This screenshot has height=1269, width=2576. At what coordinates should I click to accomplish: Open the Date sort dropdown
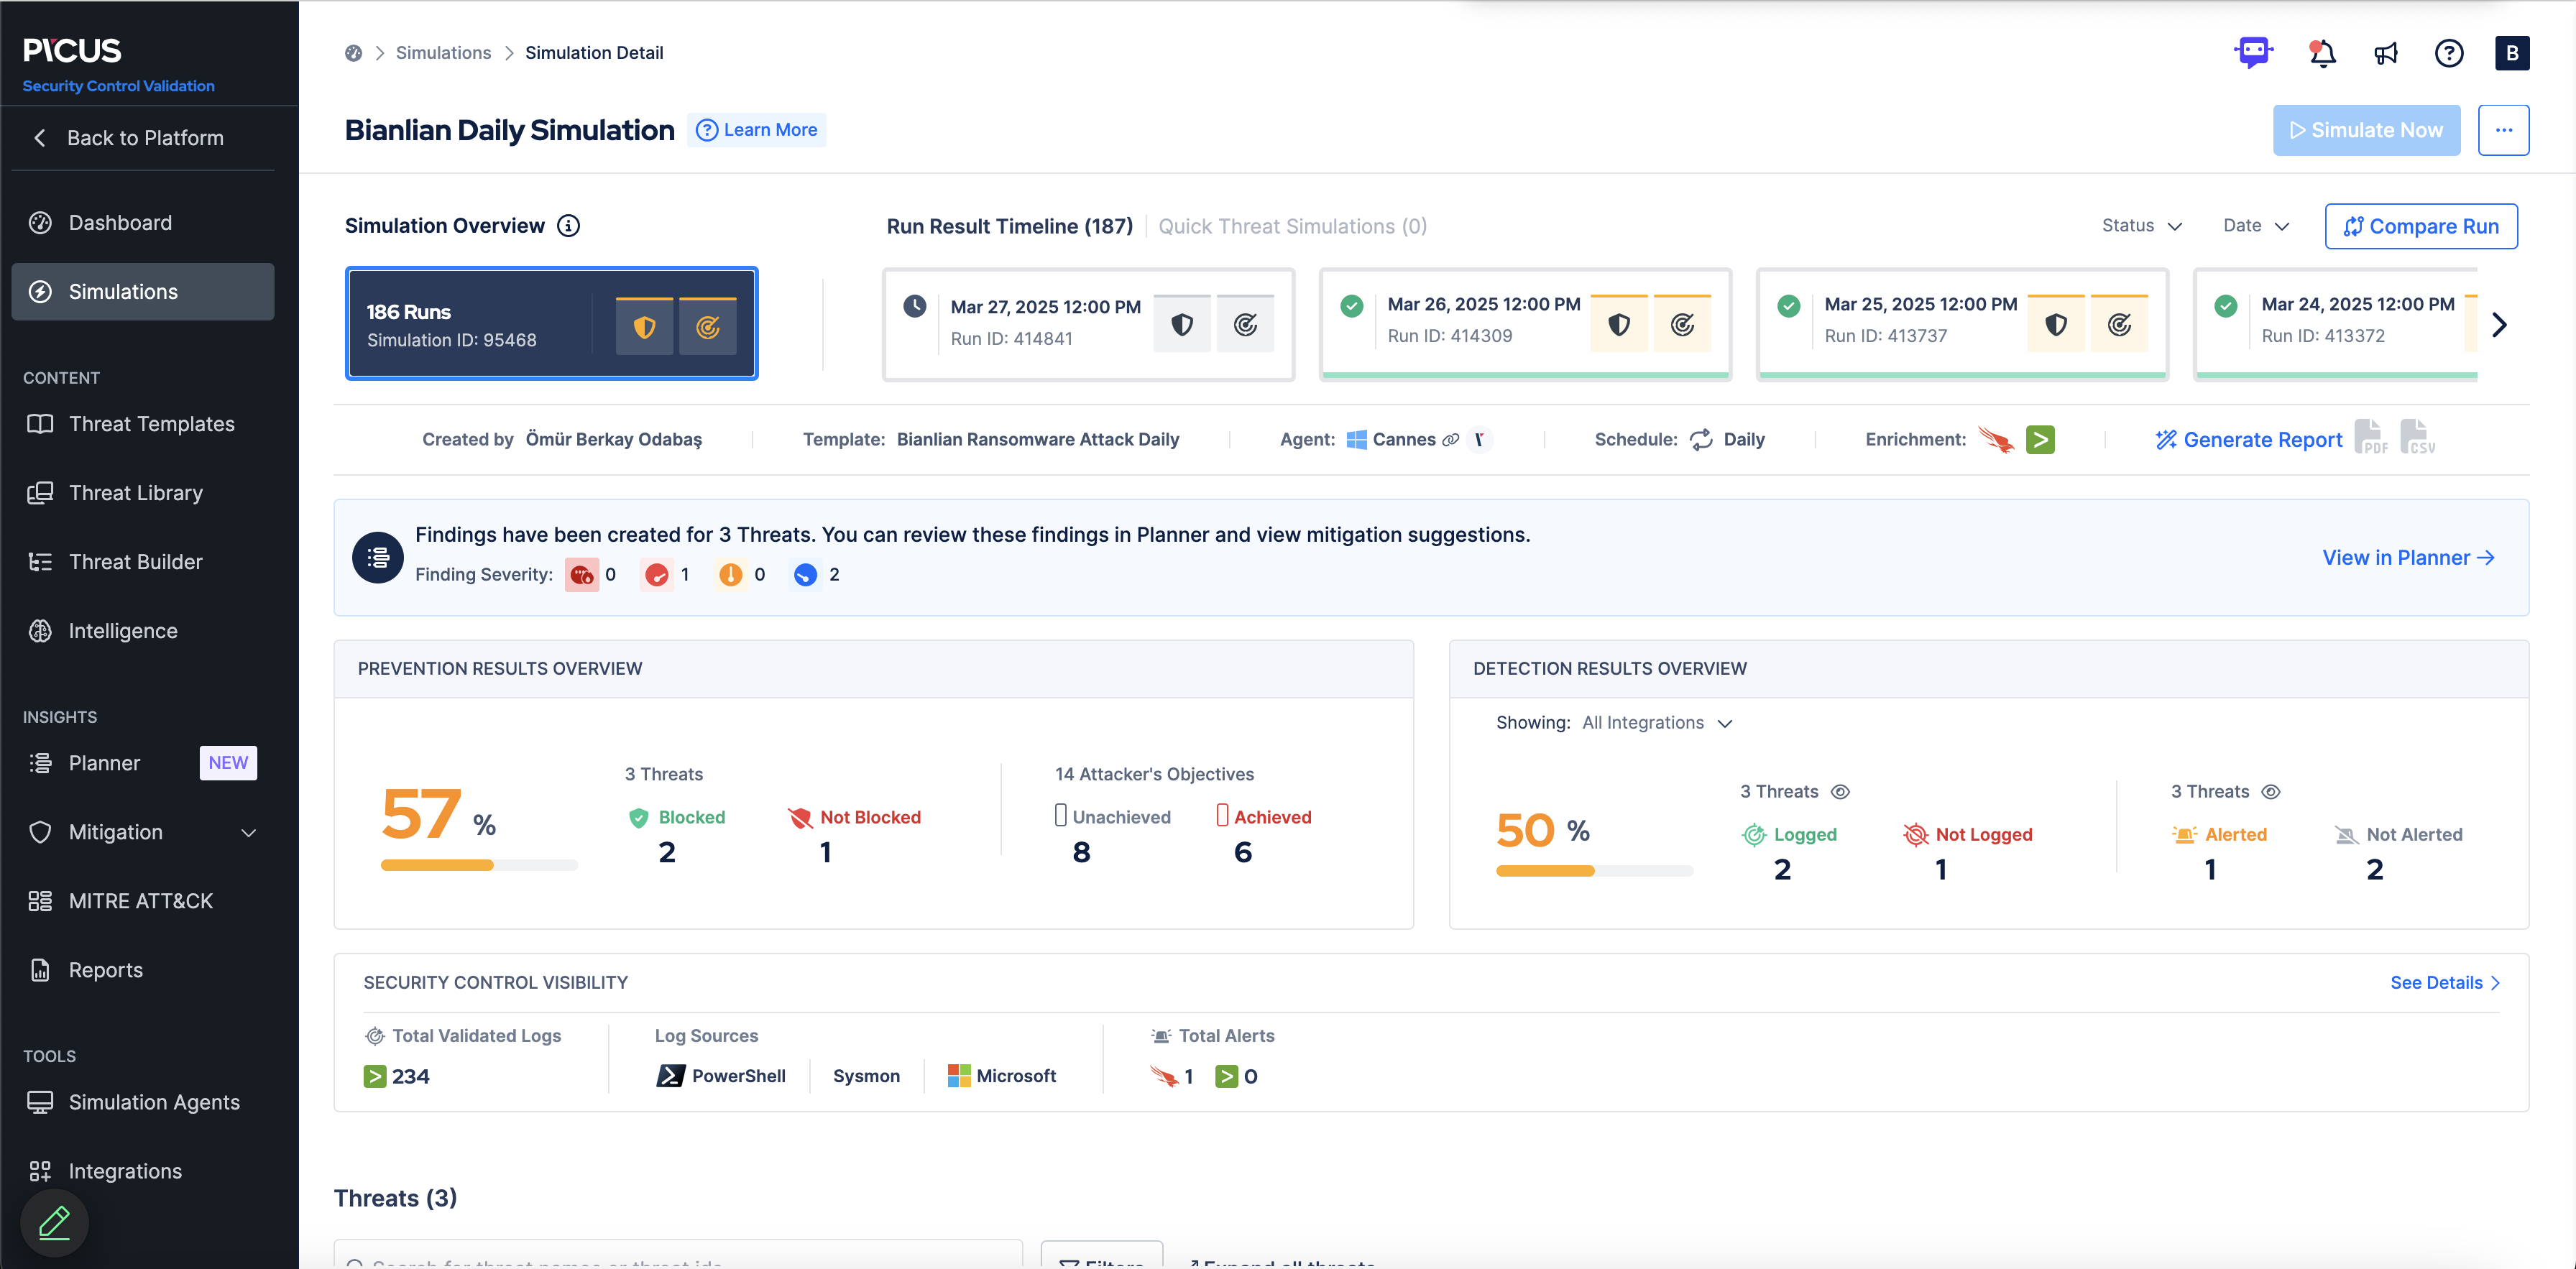point(2255,226)
